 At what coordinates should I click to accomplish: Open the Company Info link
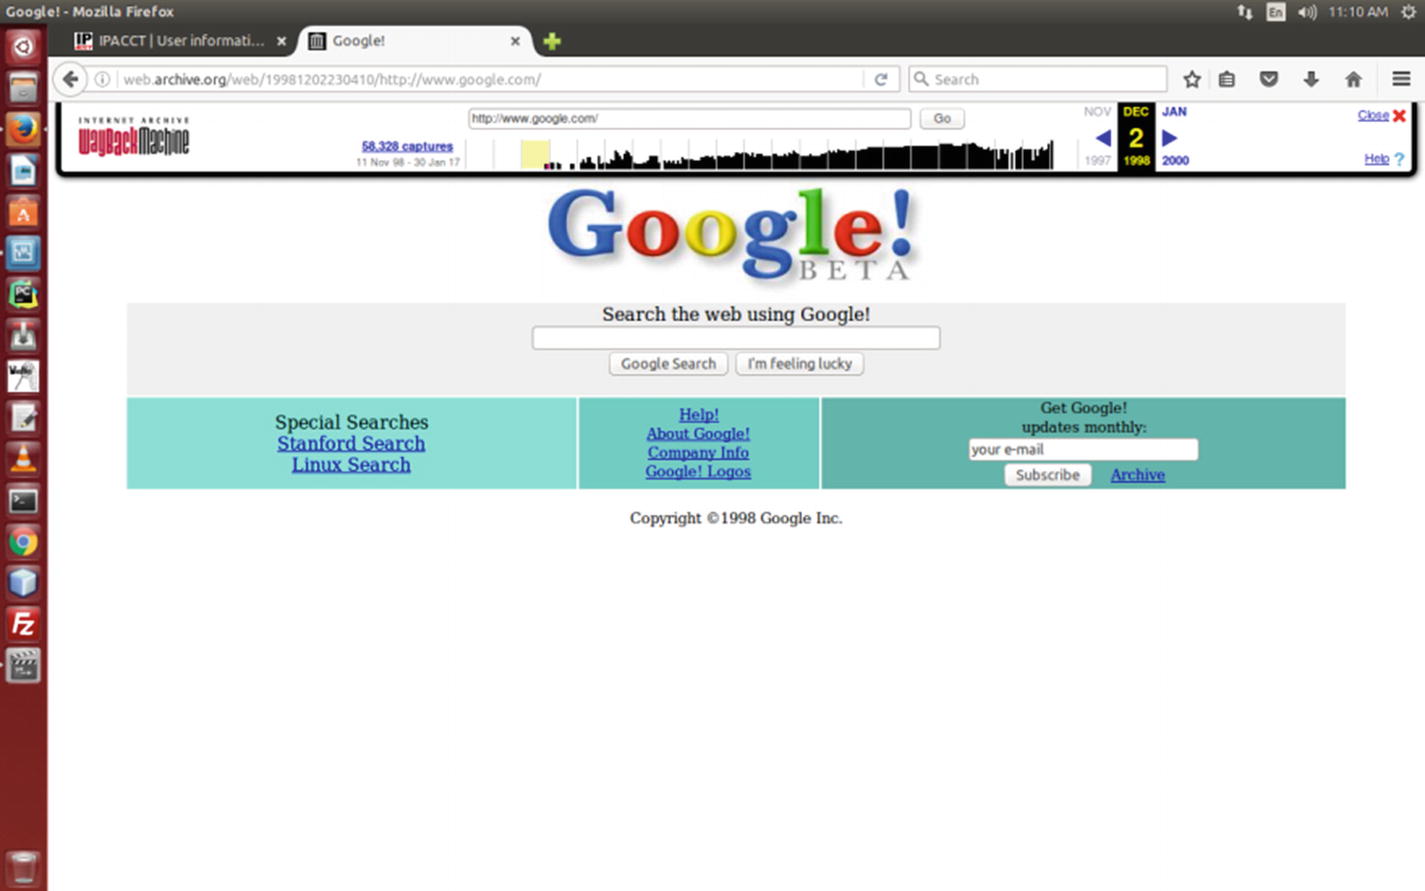click(x=698, y=452)
